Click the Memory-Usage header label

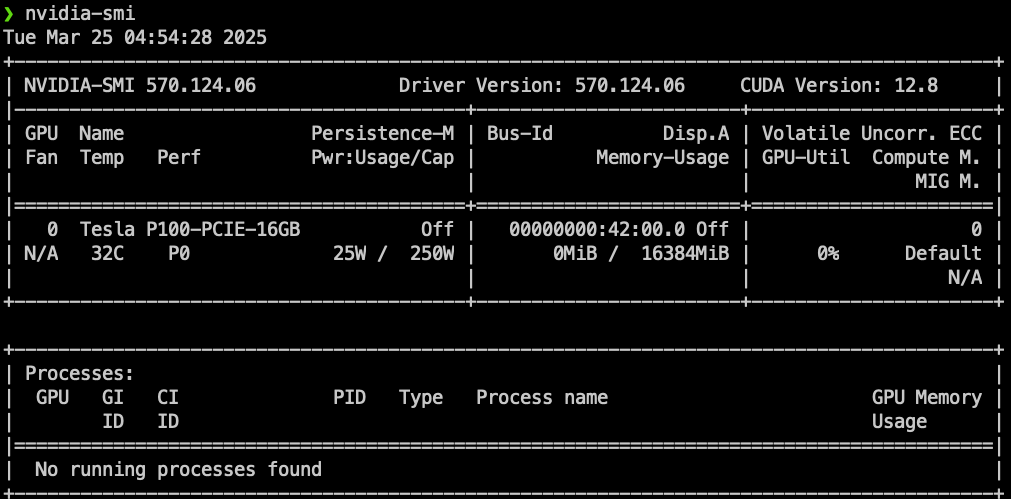click(x=663, y=157)
